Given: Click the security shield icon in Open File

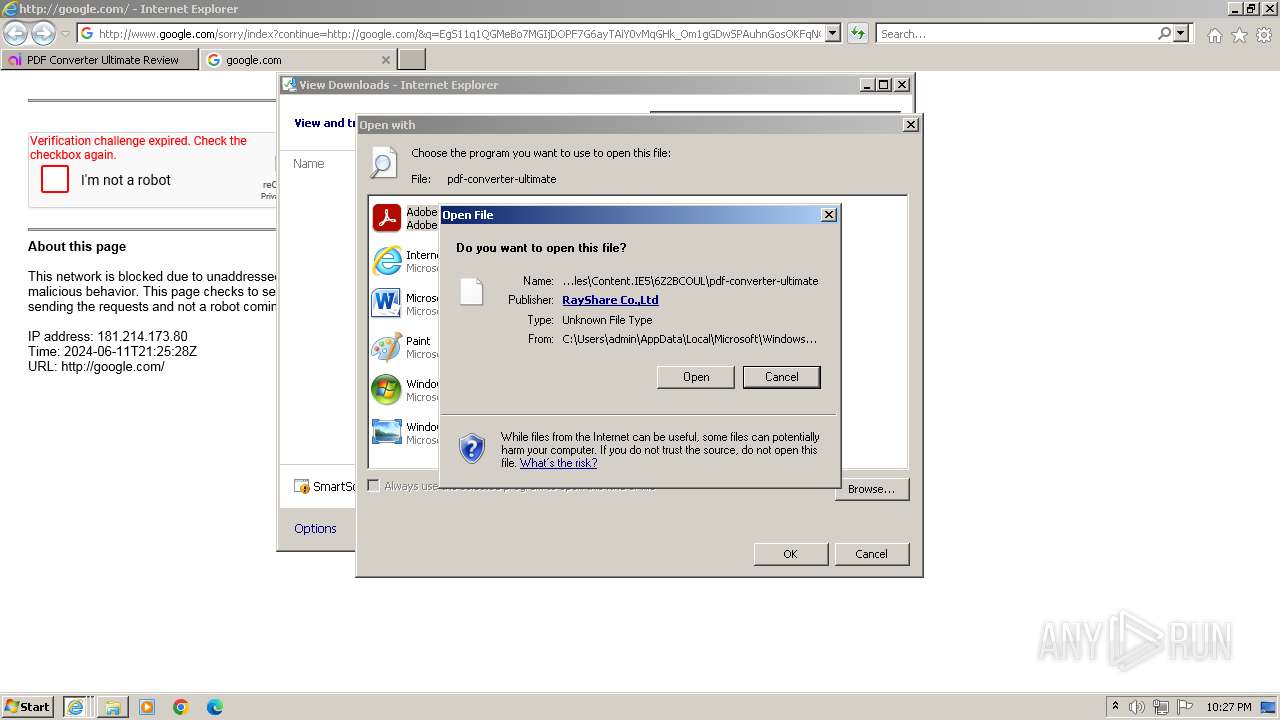Looking at the screenshot, I should (472, 448).
